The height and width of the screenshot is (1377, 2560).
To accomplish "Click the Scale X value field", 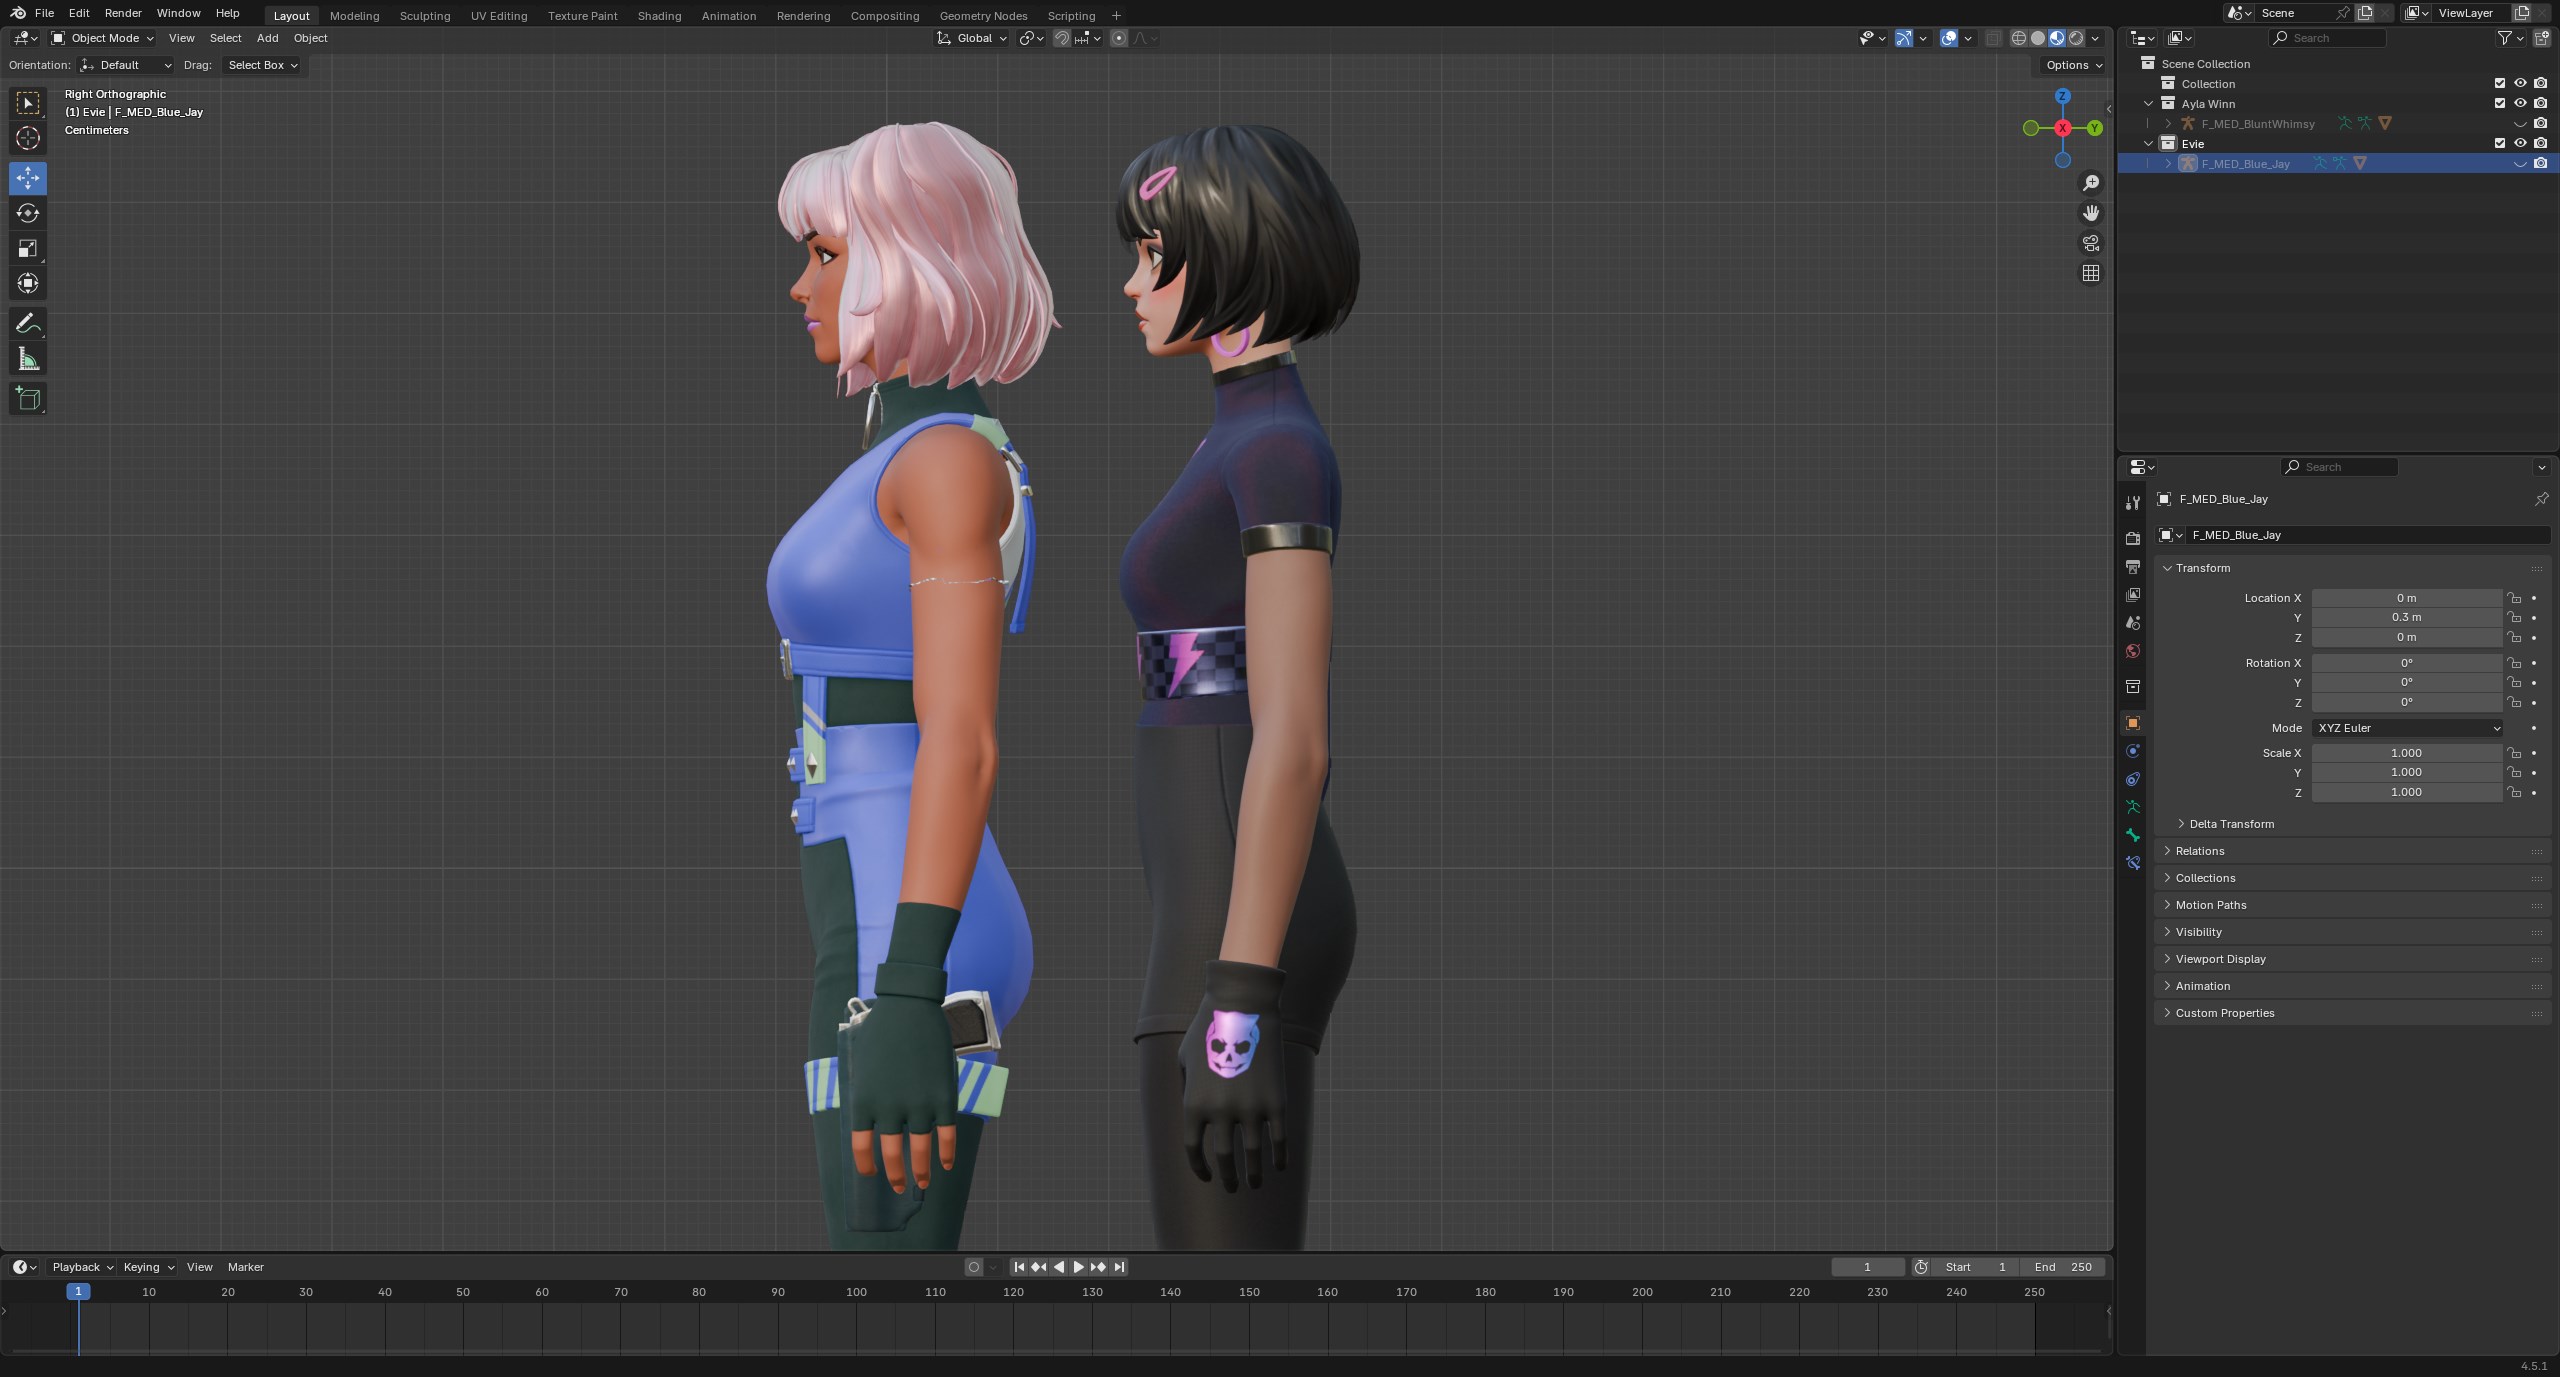I will tap(2406, 753).
